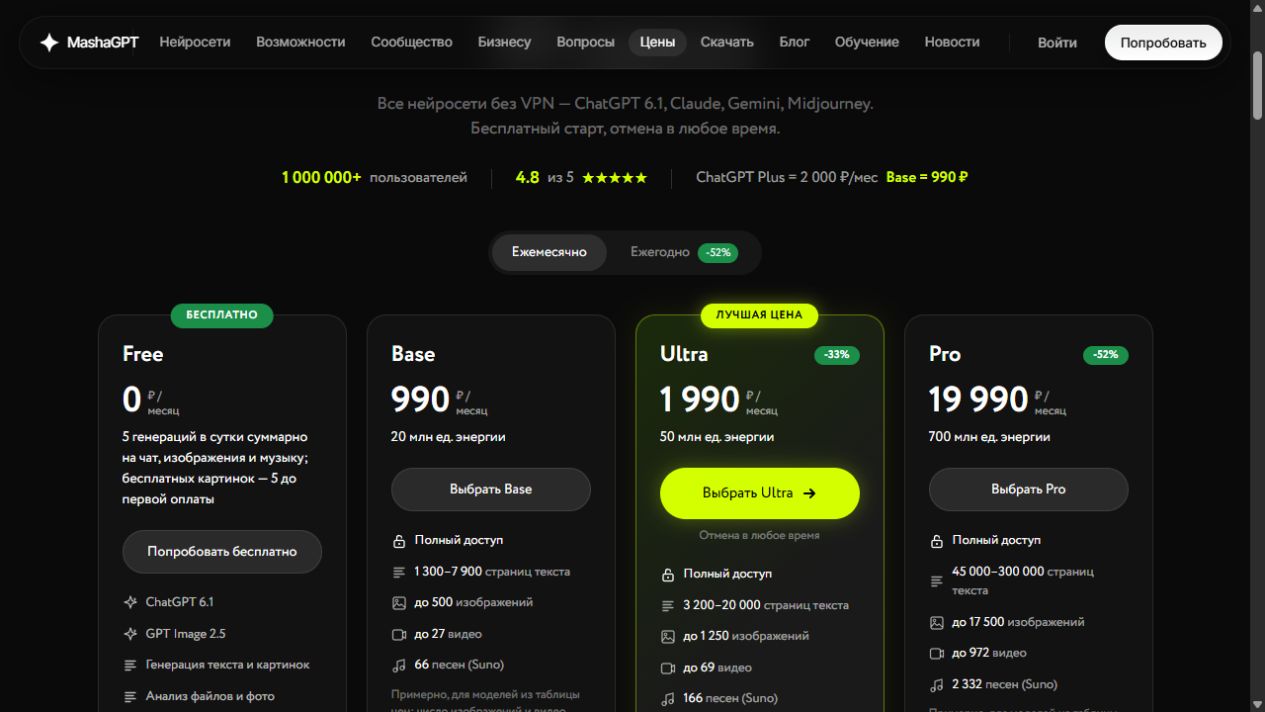
Task: Click the lock icon in the Pro plan
Action: coord(937,541)
